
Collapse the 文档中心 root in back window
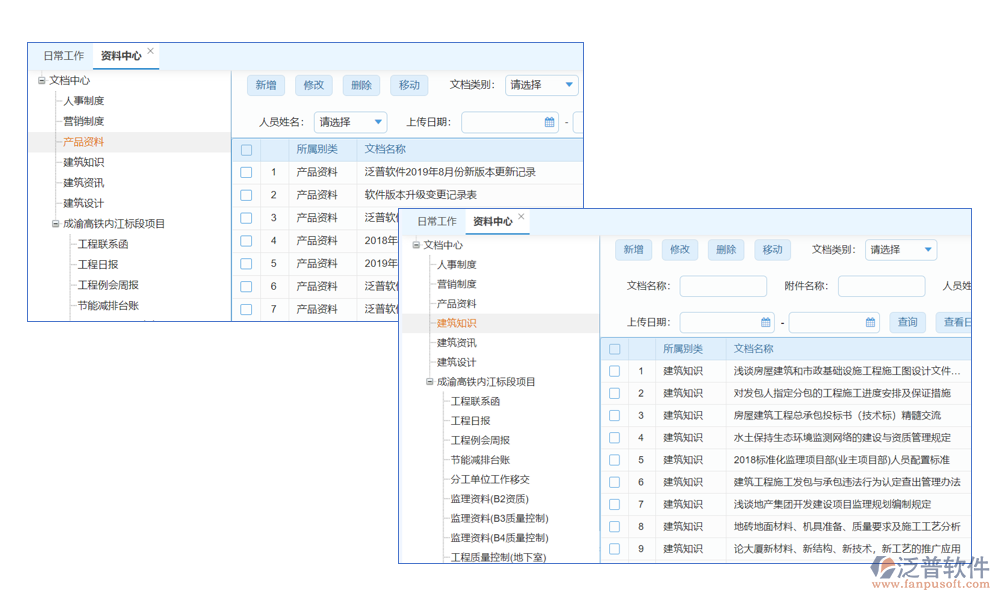coord(41,81)
